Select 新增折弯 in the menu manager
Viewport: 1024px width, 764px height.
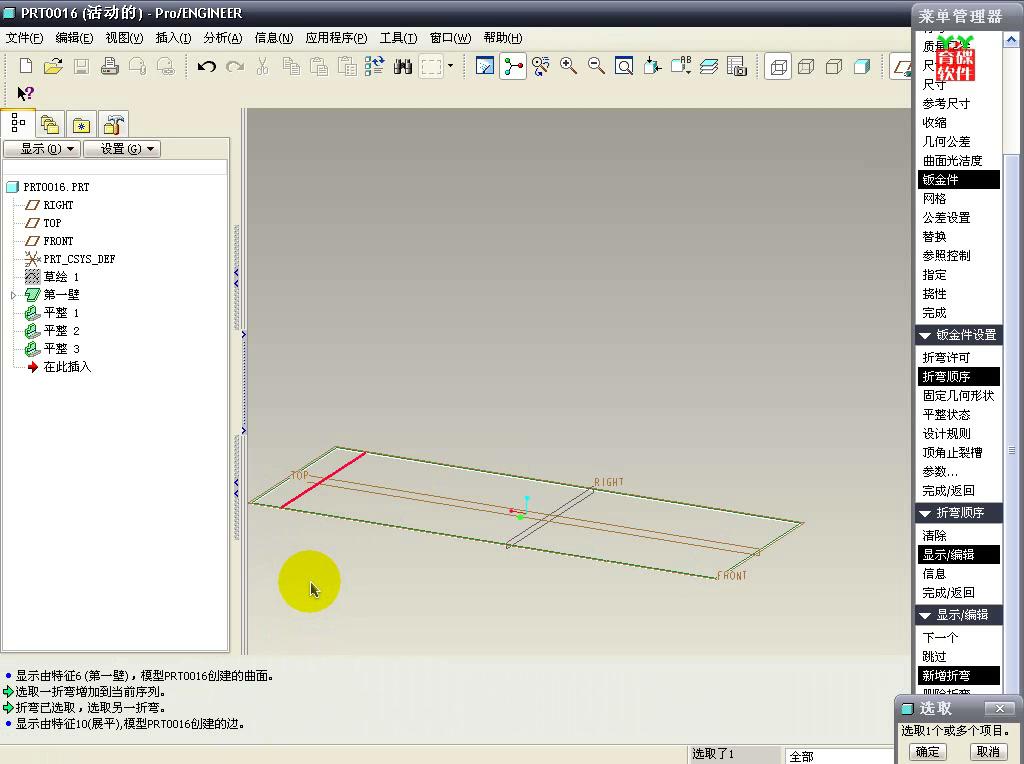pos(958,675)
